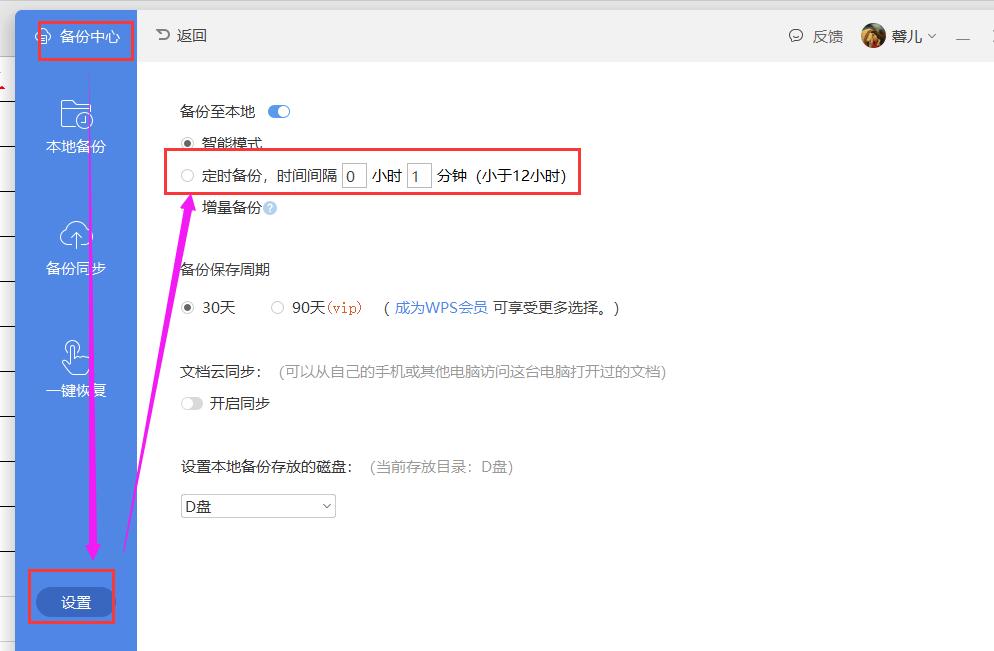994x651 pixels.
Task: Expand the 聲儿 account dropdown menu
Action: tap(912, 35)
